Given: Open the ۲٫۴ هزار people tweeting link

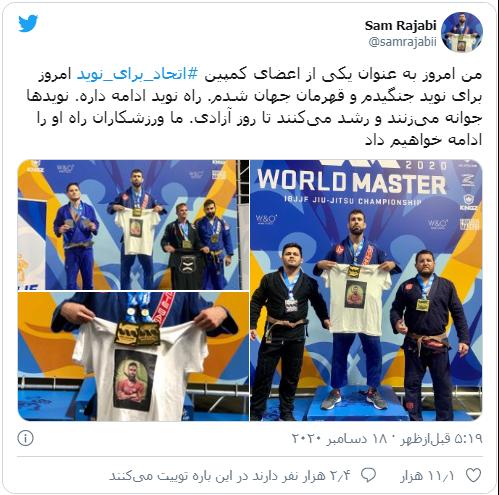Looking at the screenshot, I should 230,475.
